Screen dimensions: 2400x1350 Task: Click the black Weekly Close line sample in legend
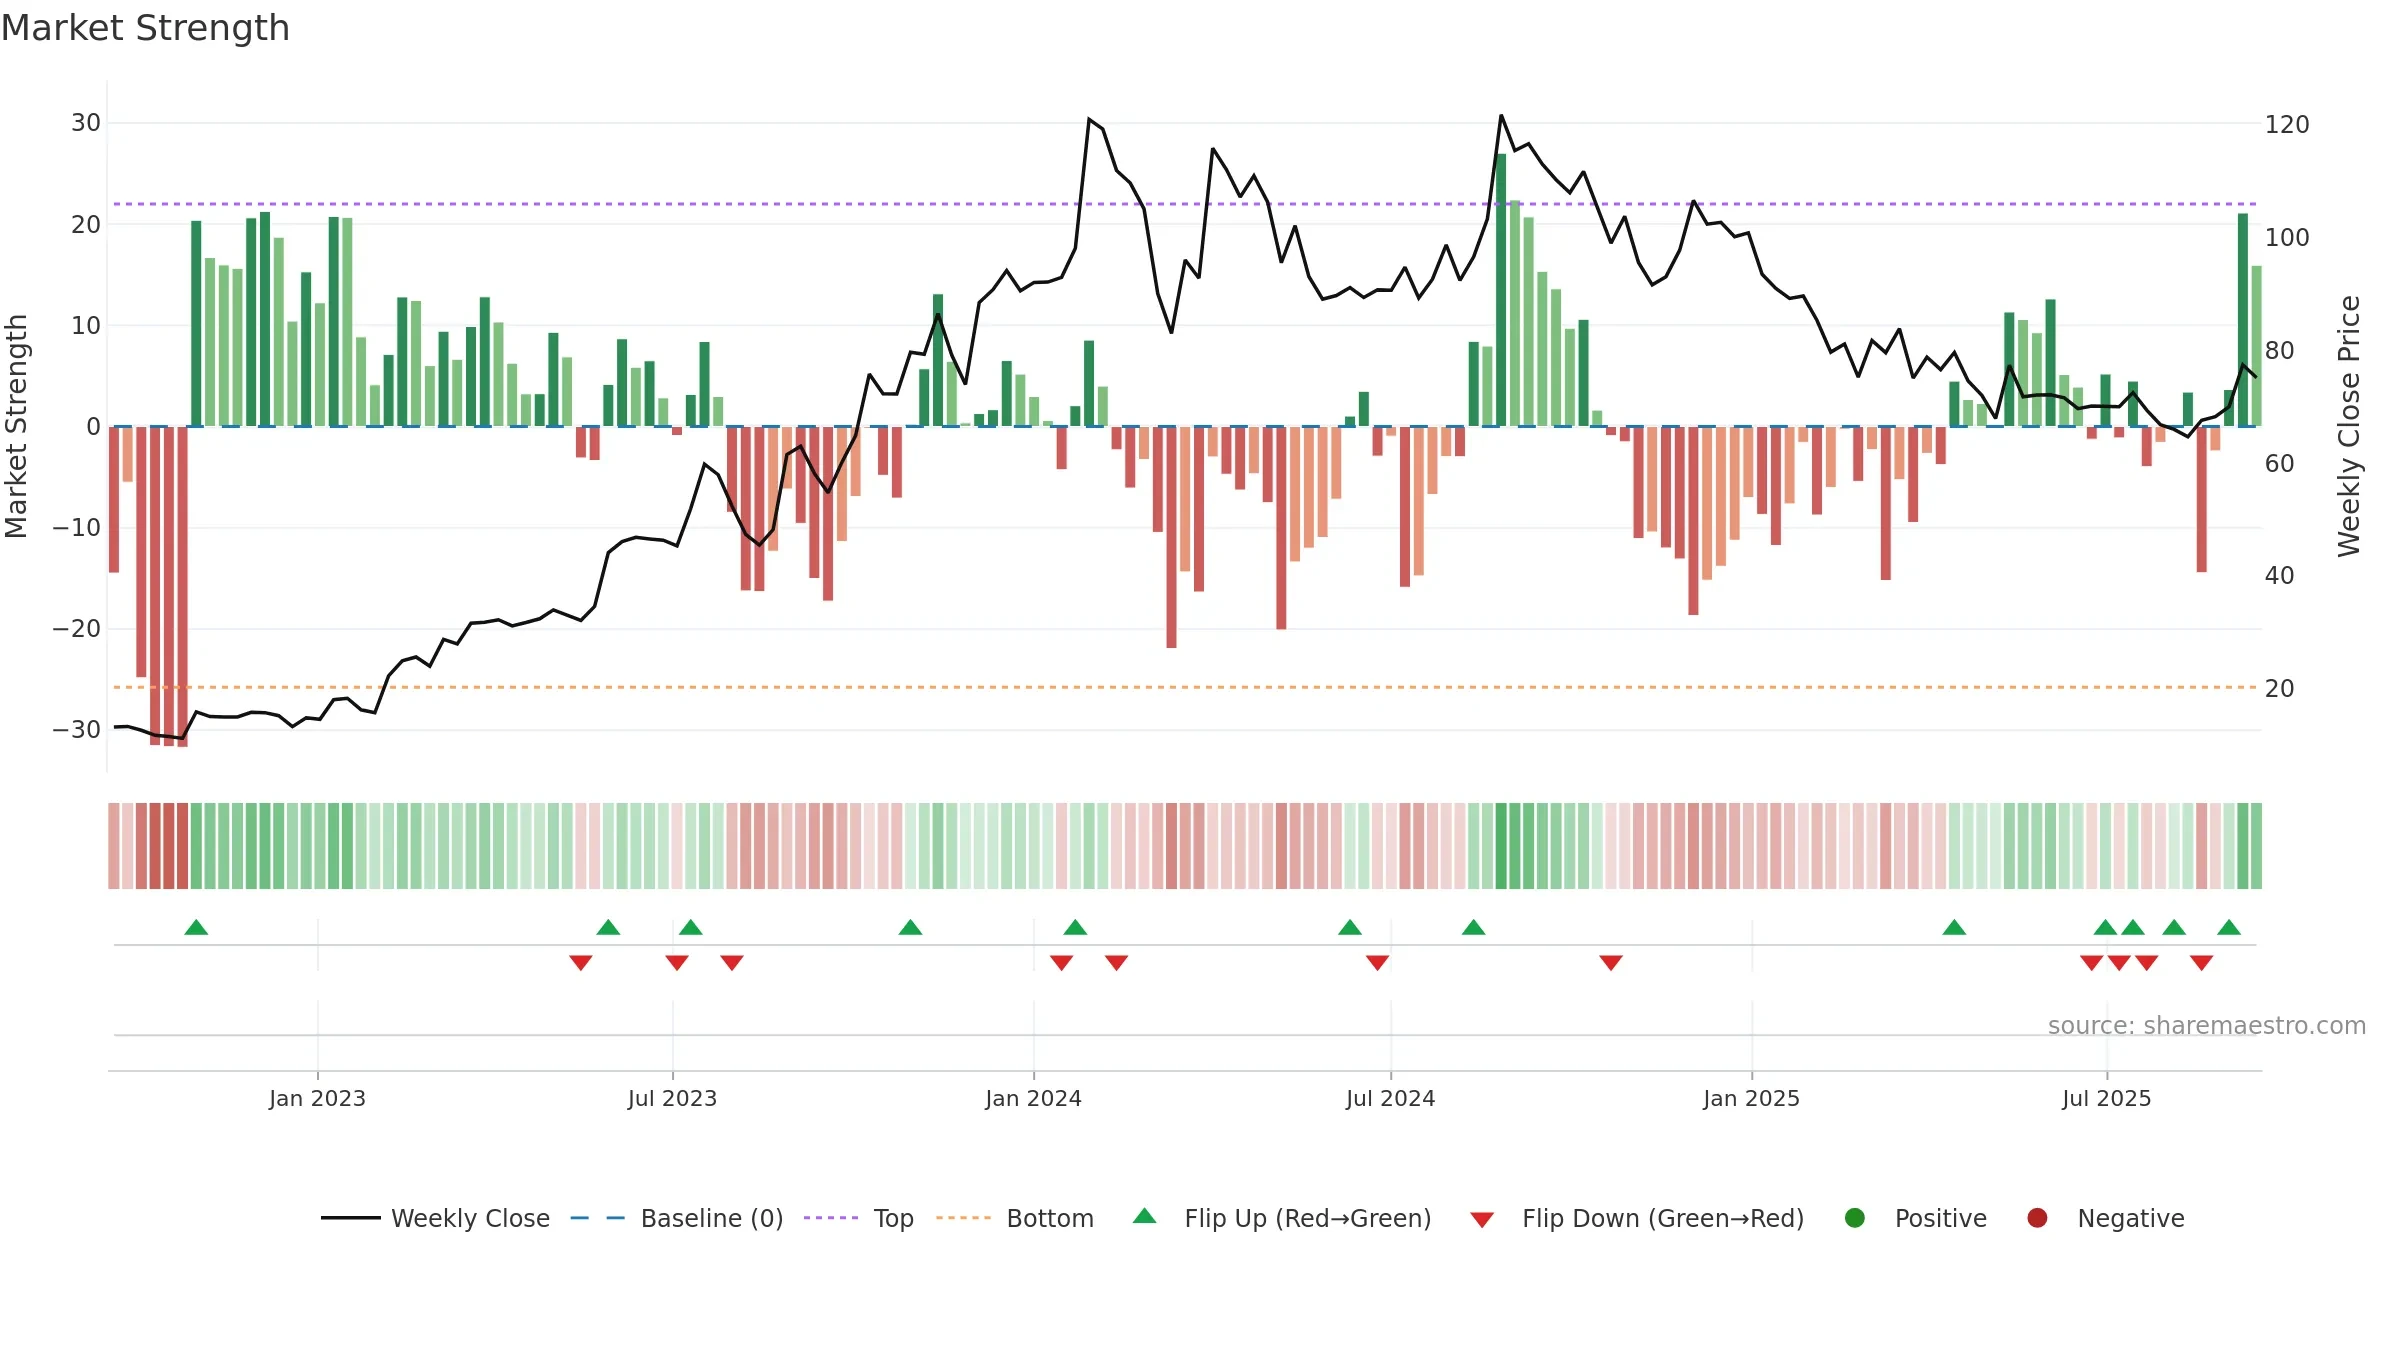tap(351, 1218)
